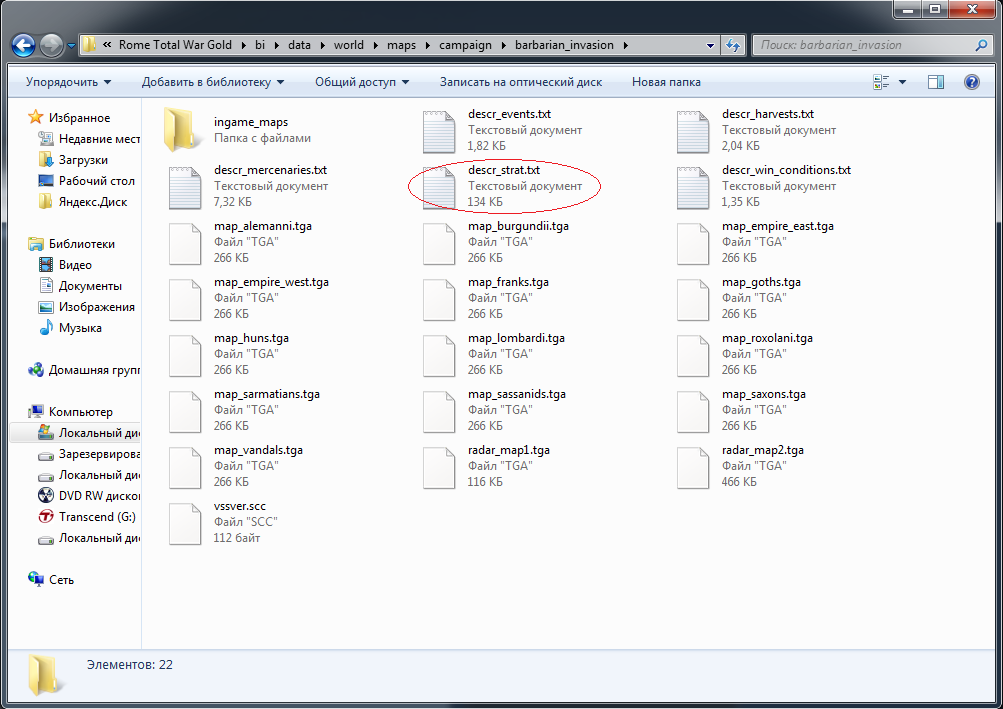The width and height of the screenshot is (1003, 709).
Task: Select the descr_strat.txt file icon
Action: coord(439,187)
